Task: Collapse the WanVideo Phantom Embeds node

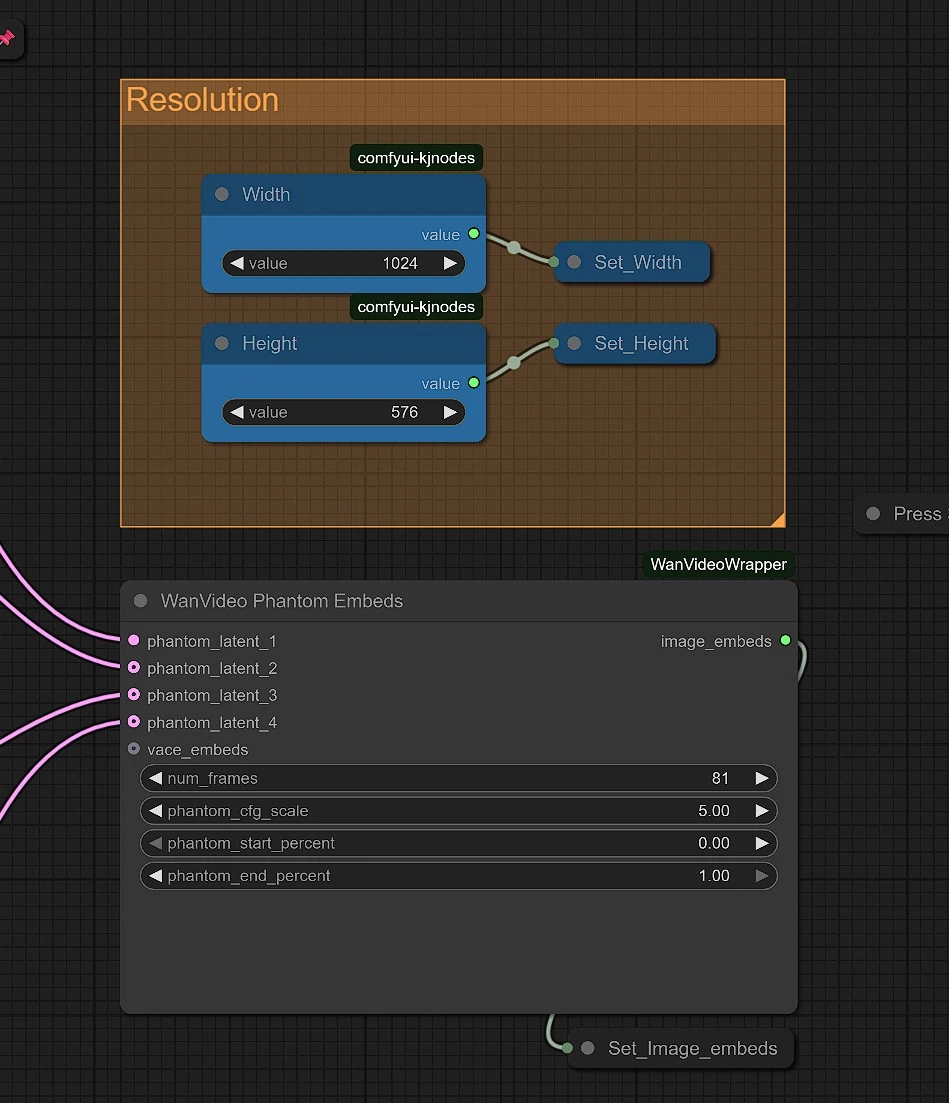Action: pos(141,601)
